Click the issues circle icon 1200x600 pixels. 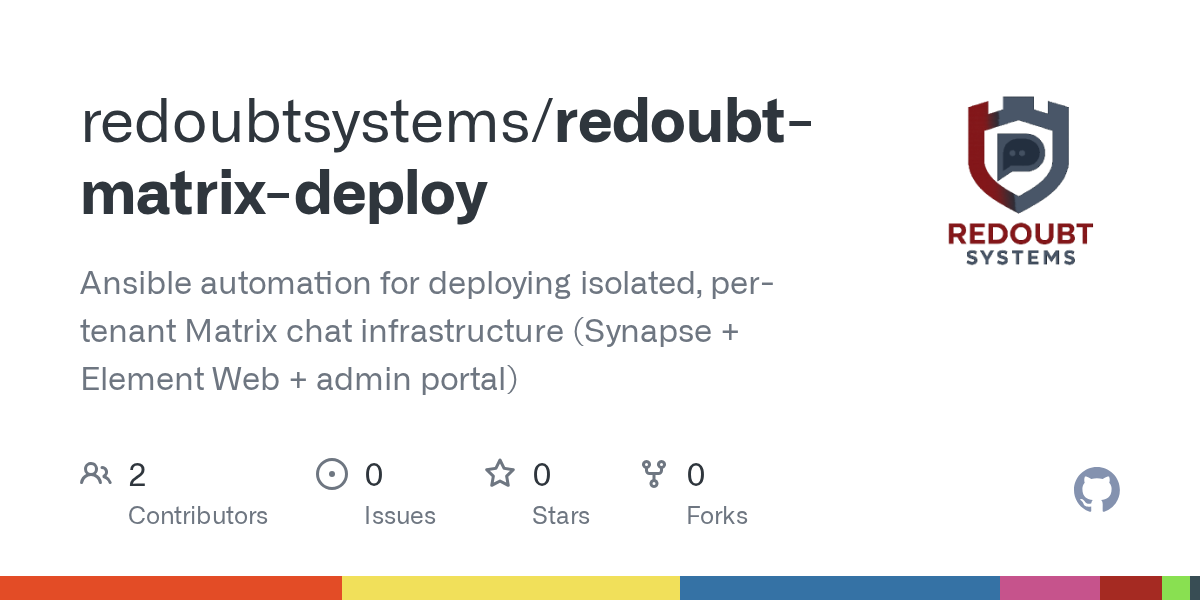(x=331, y=474)
